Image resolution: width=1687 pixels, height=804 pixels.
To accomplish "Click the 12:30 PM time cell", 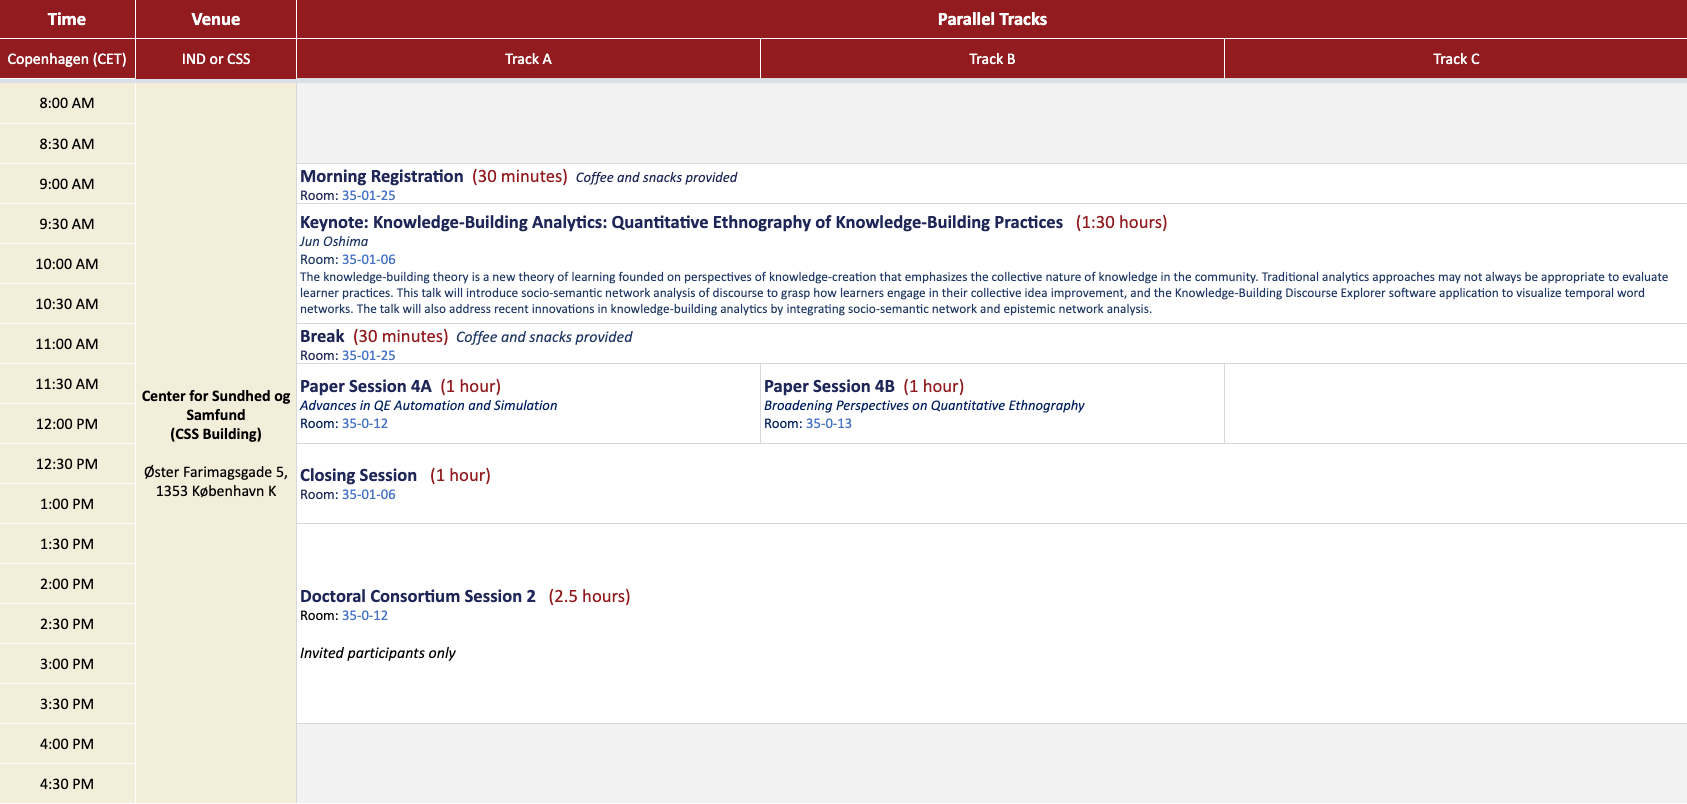I will click(67, 464).
